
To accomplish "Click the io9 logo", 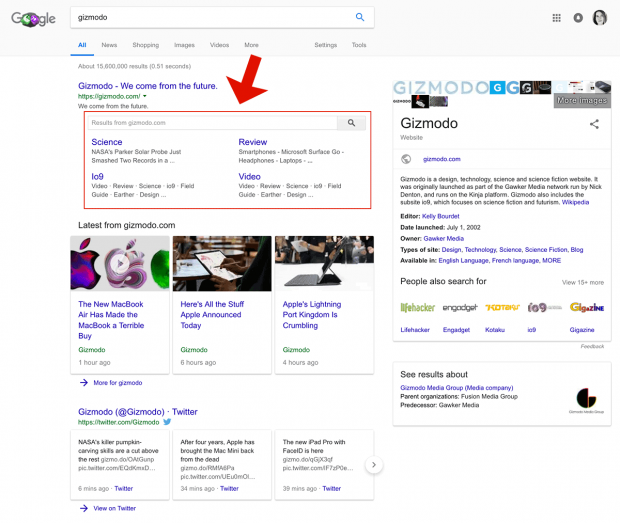I will (544, 308).
